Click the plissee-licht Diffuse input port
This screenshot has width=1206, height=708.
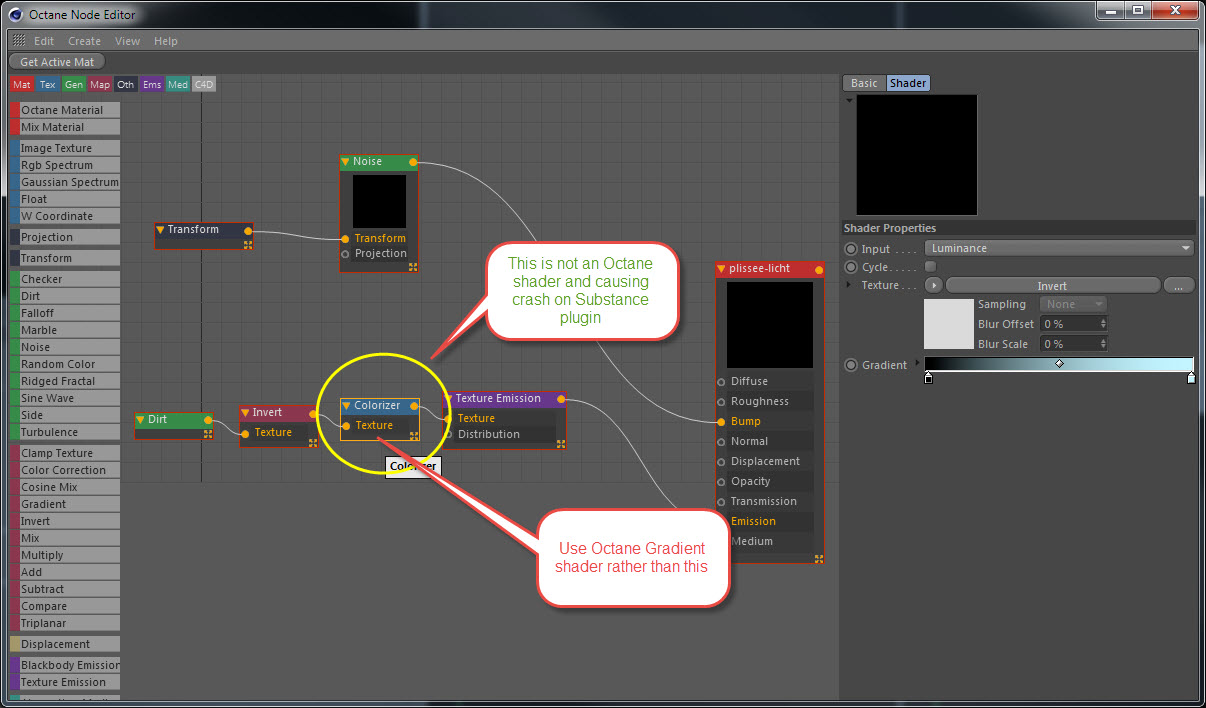pyautogui.click(x=722, y=382)
